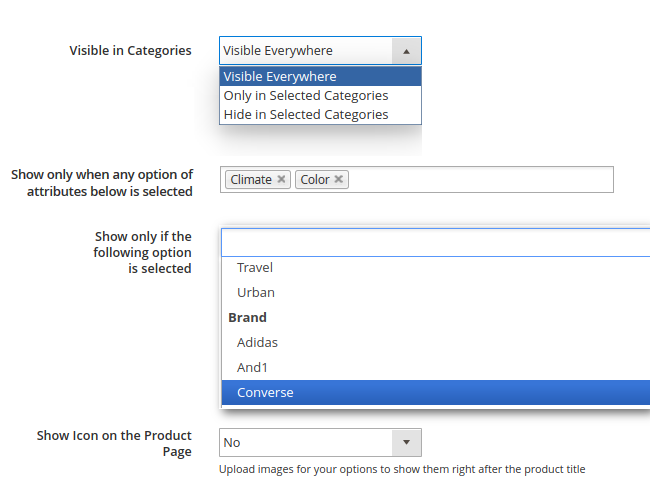Collapse the Visible in Categories dropdown arrow
650x481 pixels.
coord(405,51)
